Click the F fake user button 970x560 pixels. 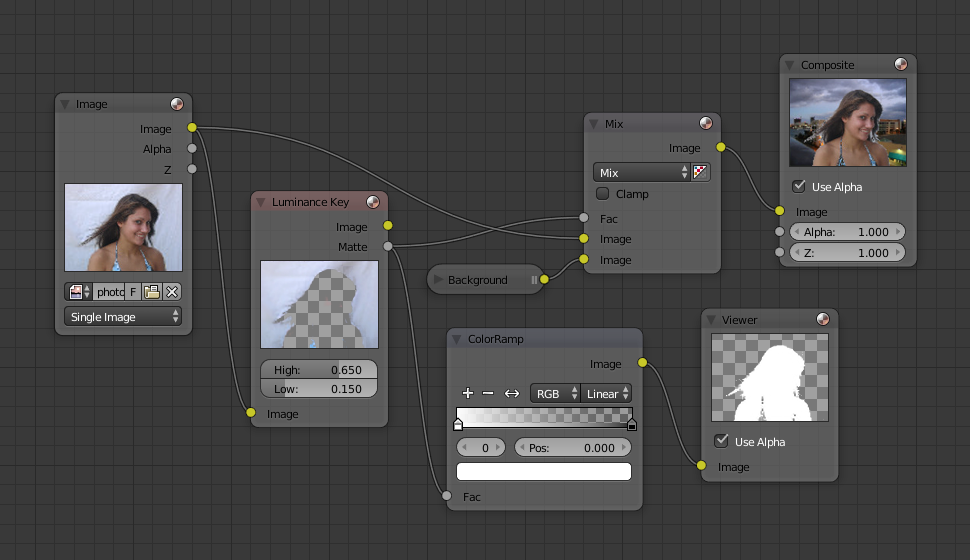[133, 292]
